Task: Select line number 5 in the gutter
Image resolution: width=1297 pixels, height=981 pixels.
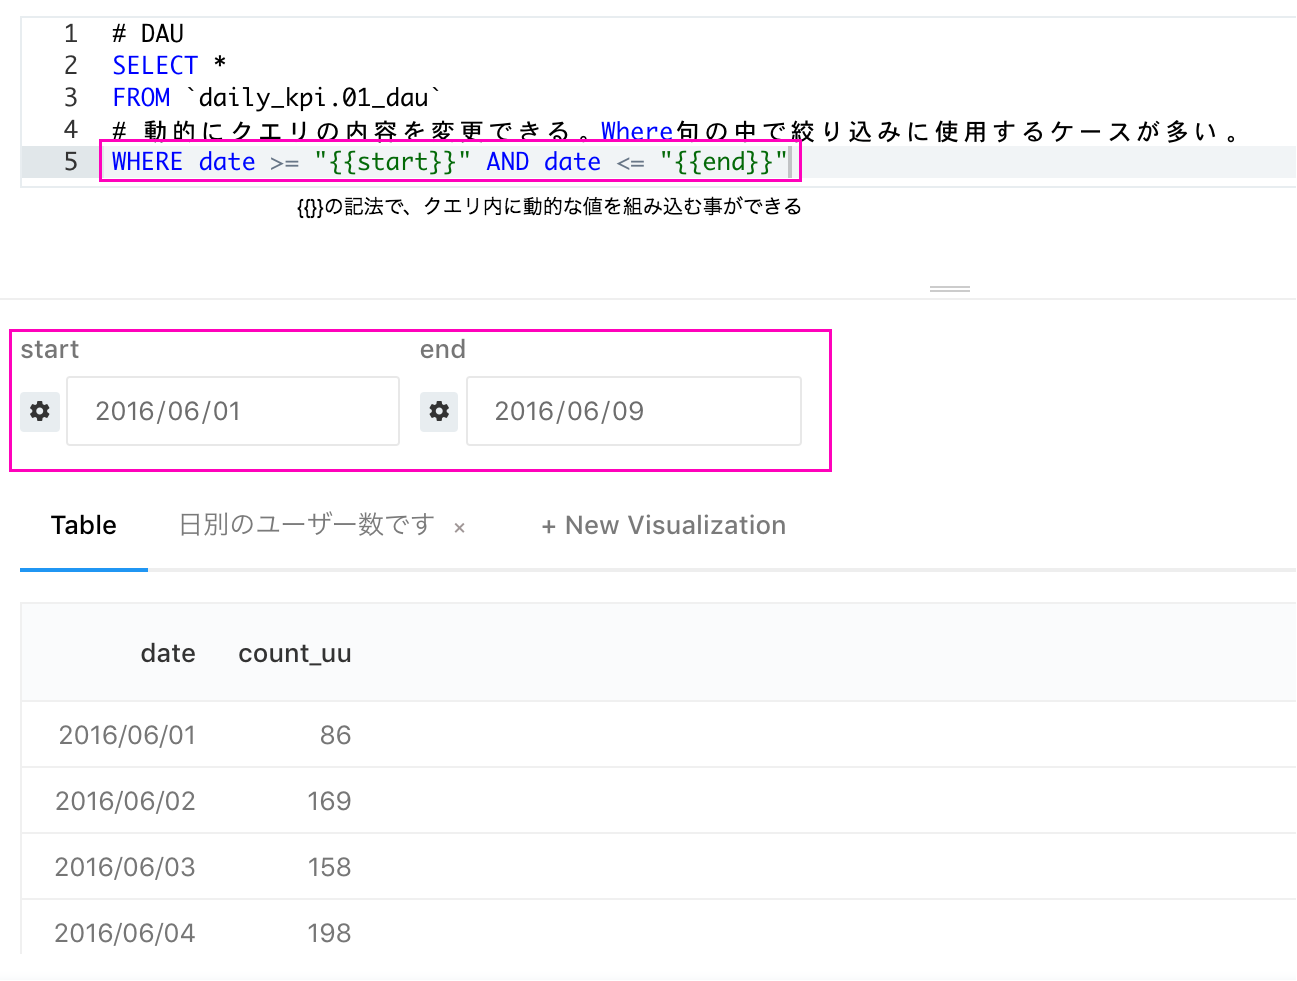Action: pos(70,162)
